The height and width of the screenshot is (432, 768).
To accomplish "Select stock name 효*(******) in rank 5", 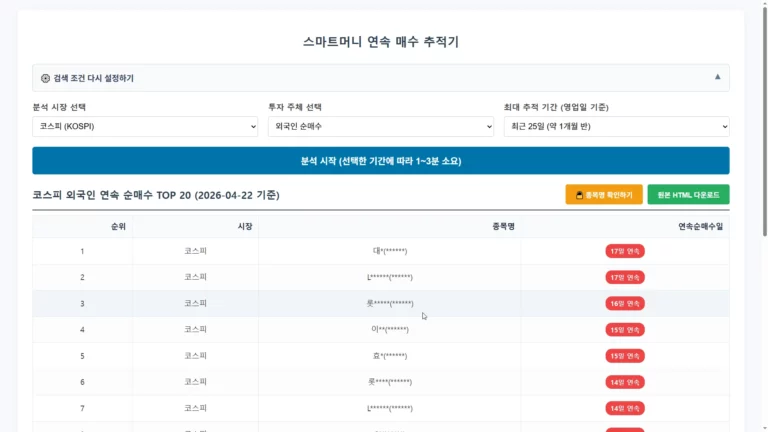I will [x=390, y=356].
